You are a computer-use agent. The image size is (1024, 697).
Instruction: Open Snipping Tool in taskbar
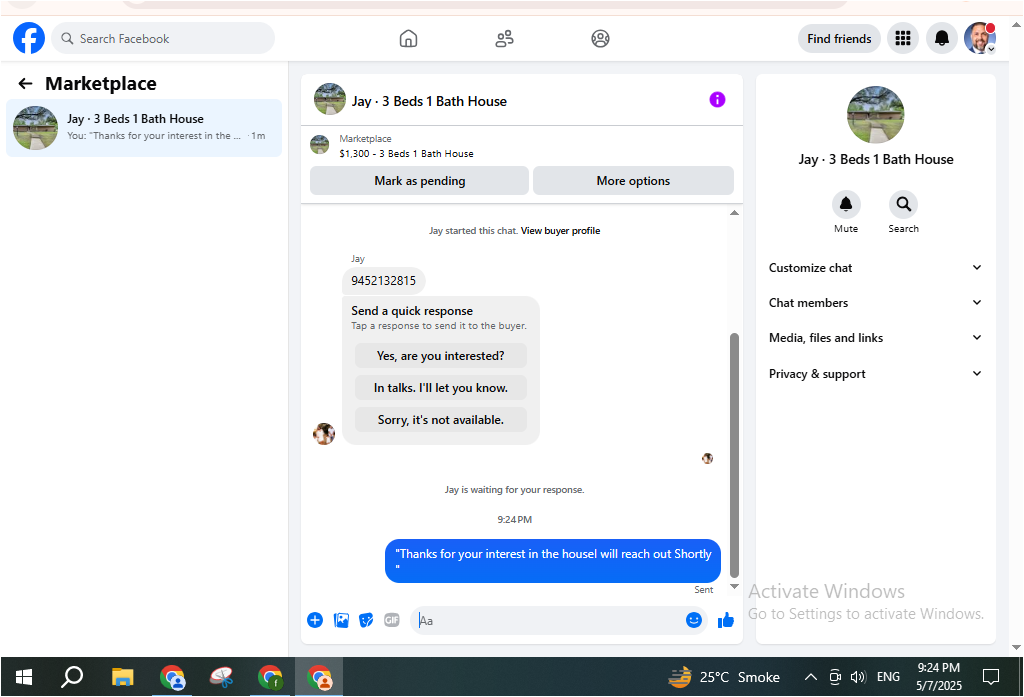pyautogui.click(x=222, y=677)
